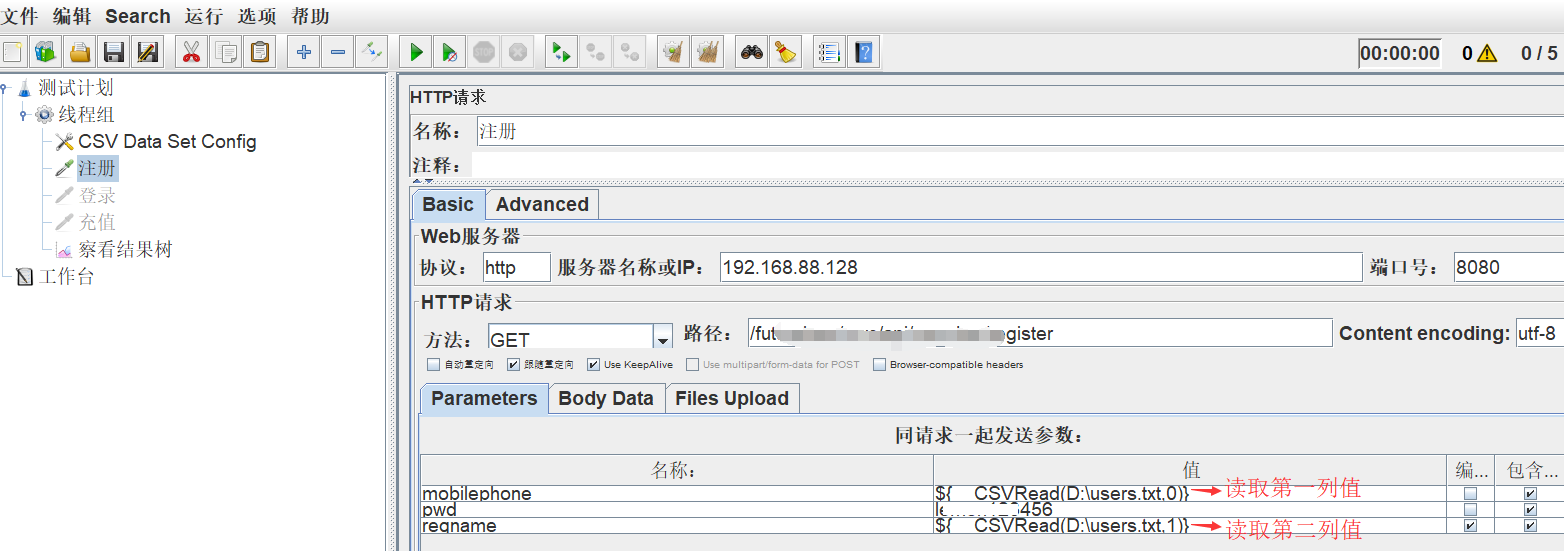The image size is (1564, 551).
Task: Click the 协议 protocol field http
Action: 516,268
